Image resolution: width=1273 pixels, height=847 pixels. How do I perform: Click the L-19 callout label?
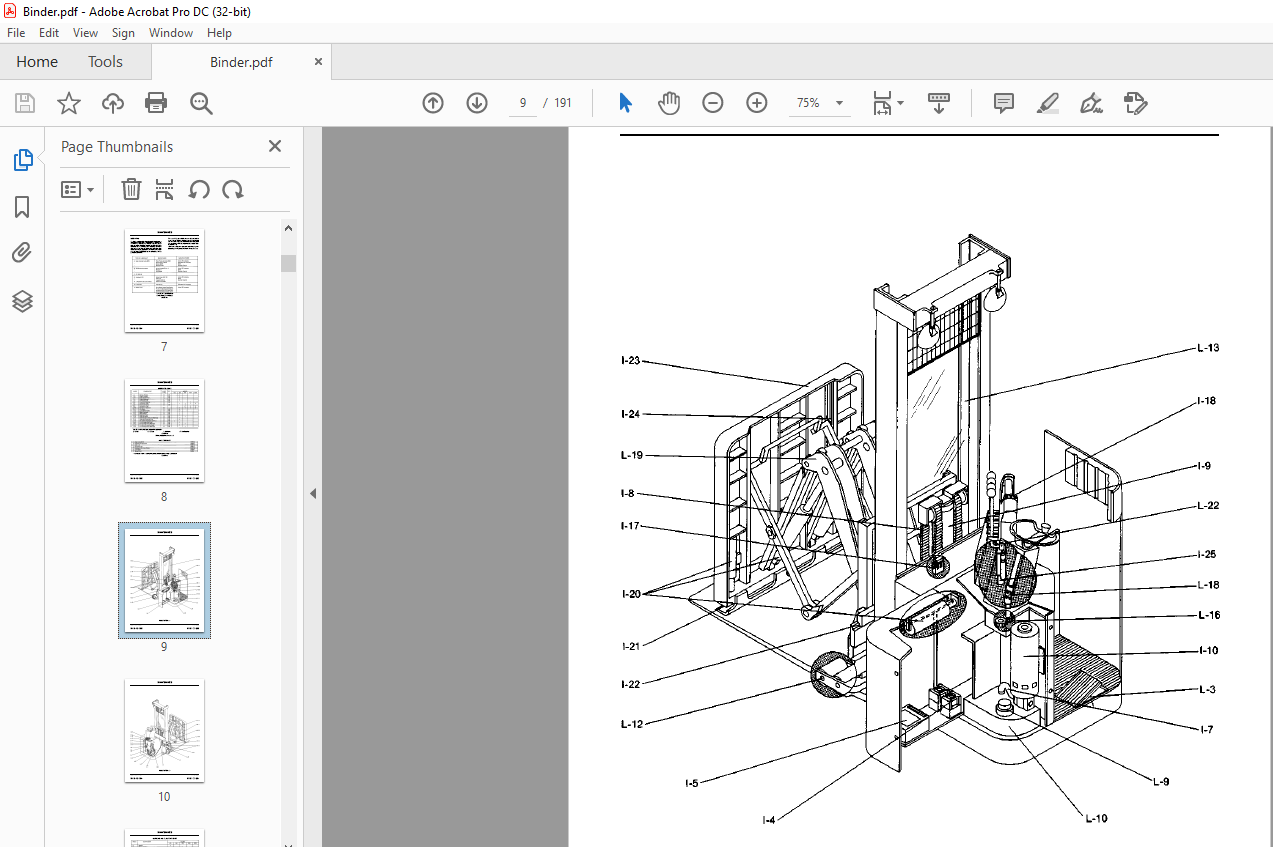pyautogui.click(x=631, y=455)
